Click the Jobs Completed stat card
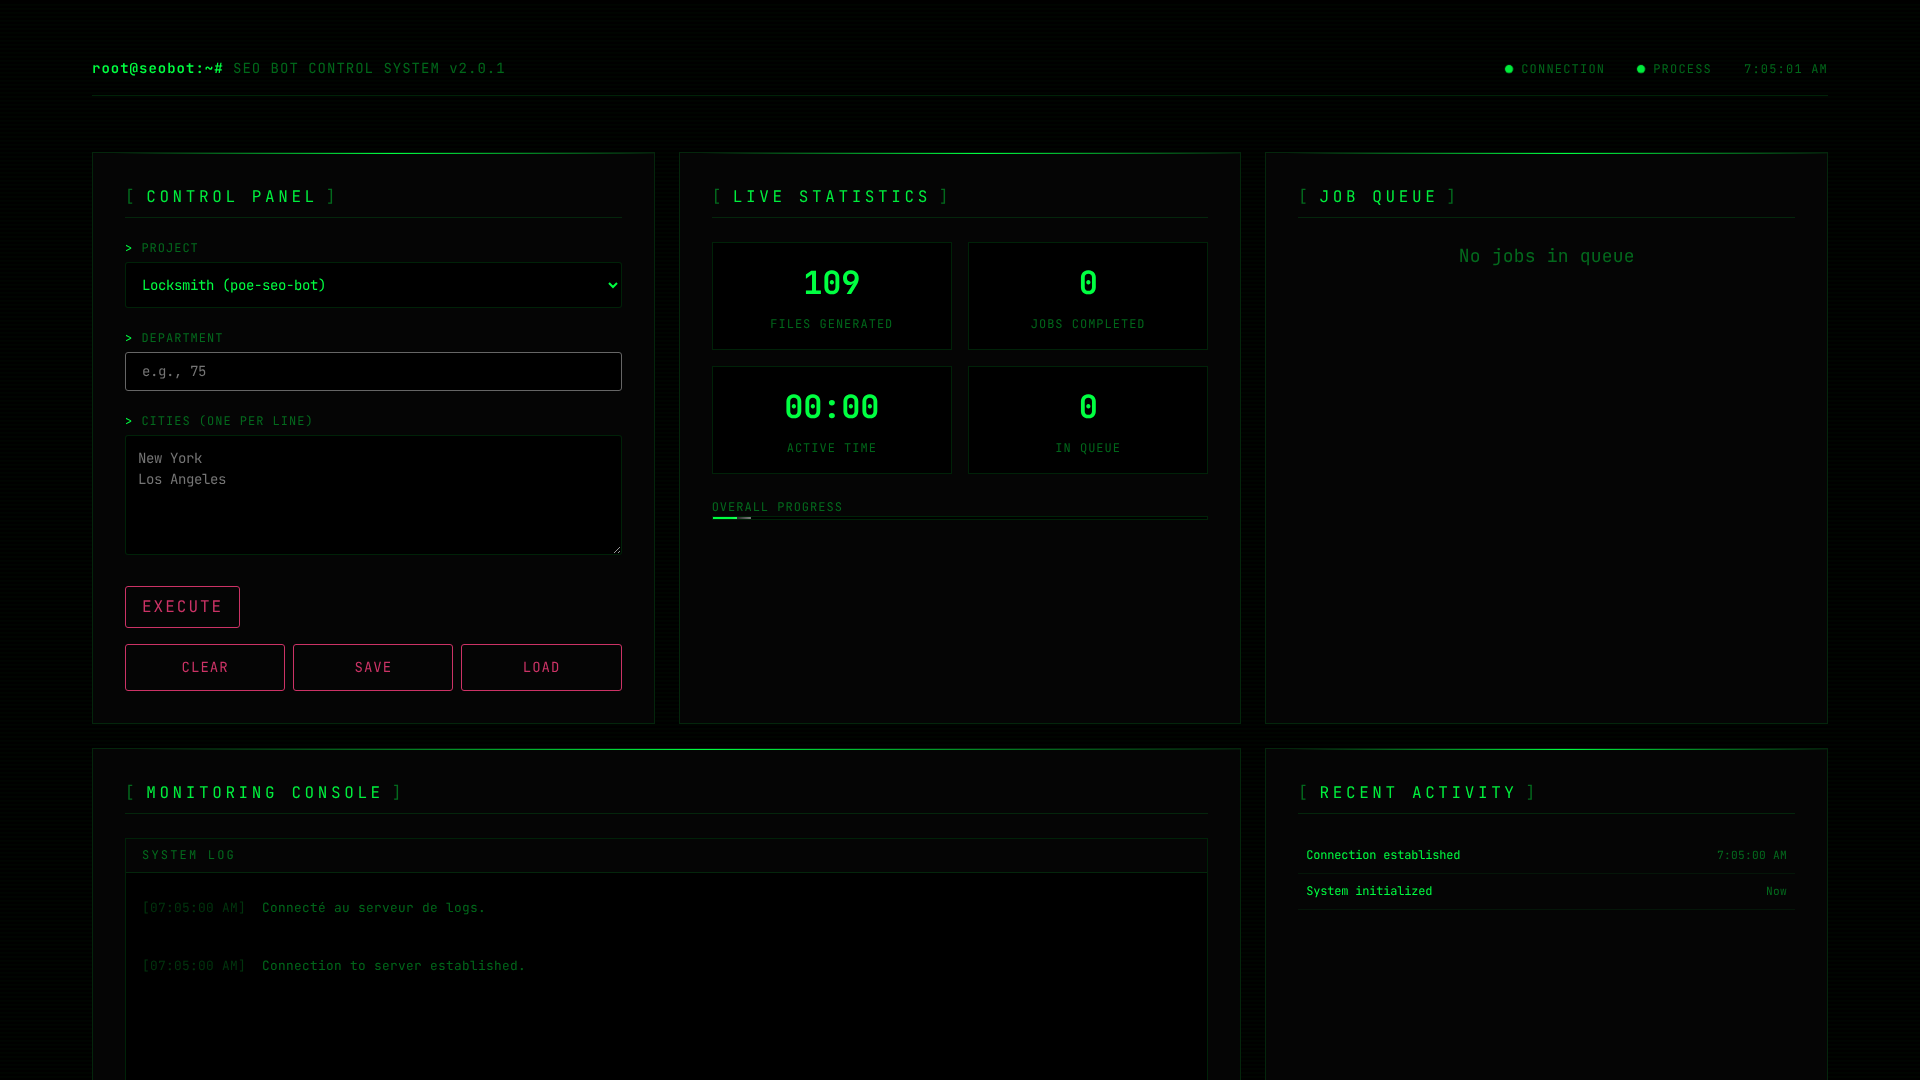The width and height of the screenshot is (1920, 1080). [x=1087, y=296]
